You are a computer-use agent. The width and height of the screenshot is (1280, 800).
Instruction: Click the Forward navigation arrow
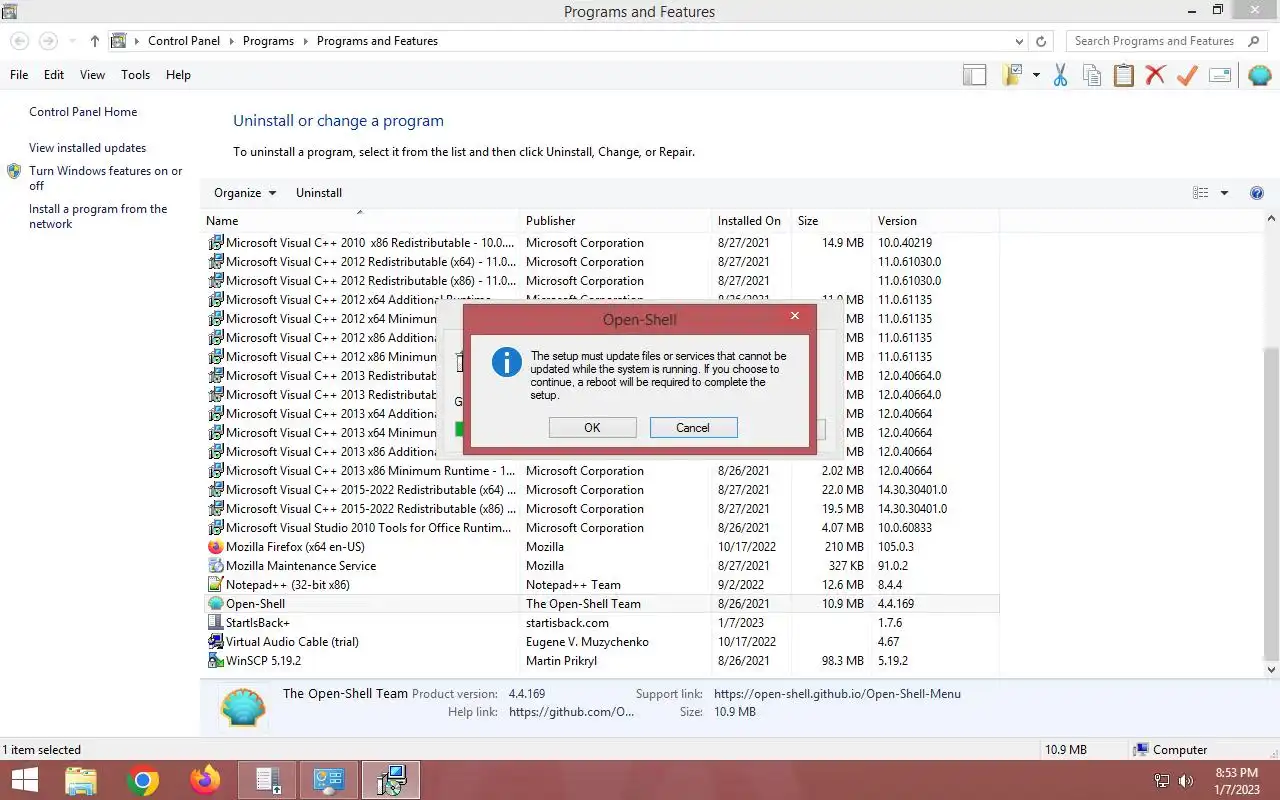click(48, 41)
